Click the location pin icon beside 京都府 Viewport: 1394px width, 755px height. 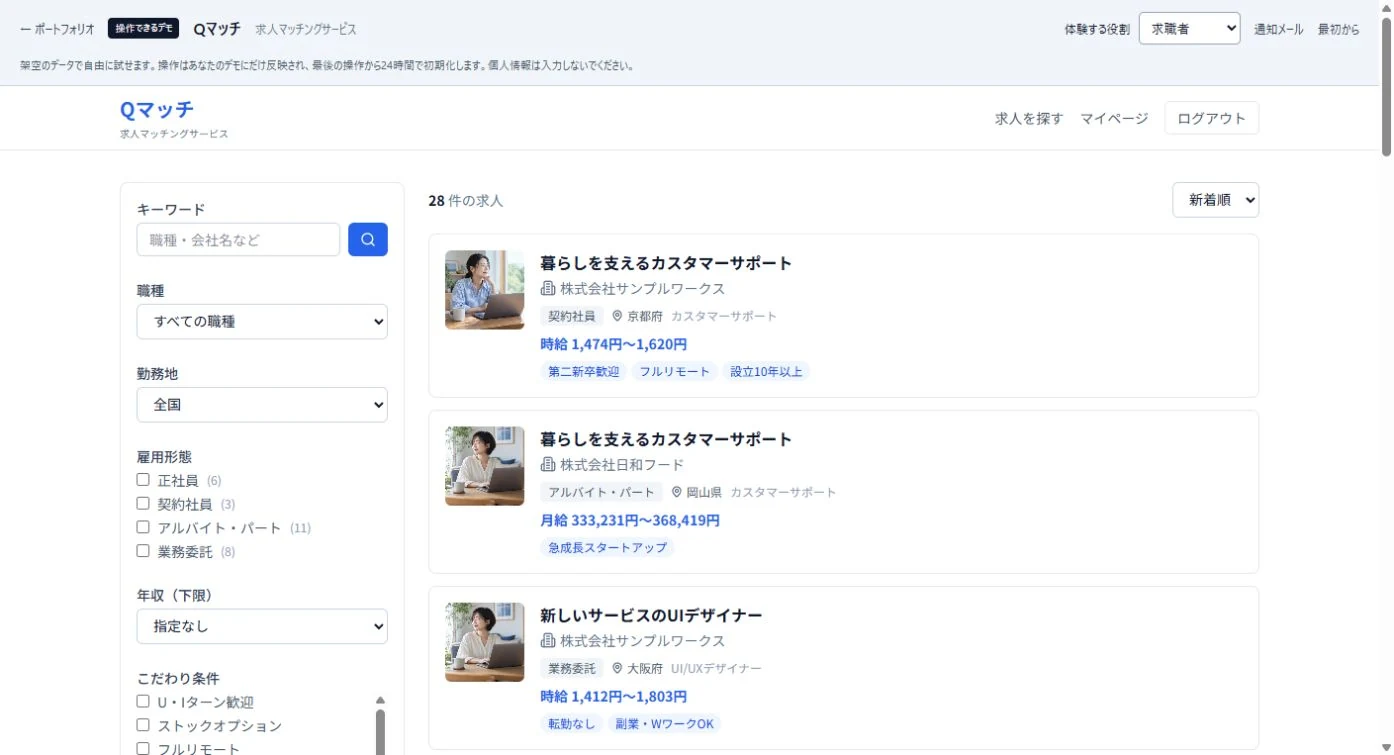coord(617,316)
